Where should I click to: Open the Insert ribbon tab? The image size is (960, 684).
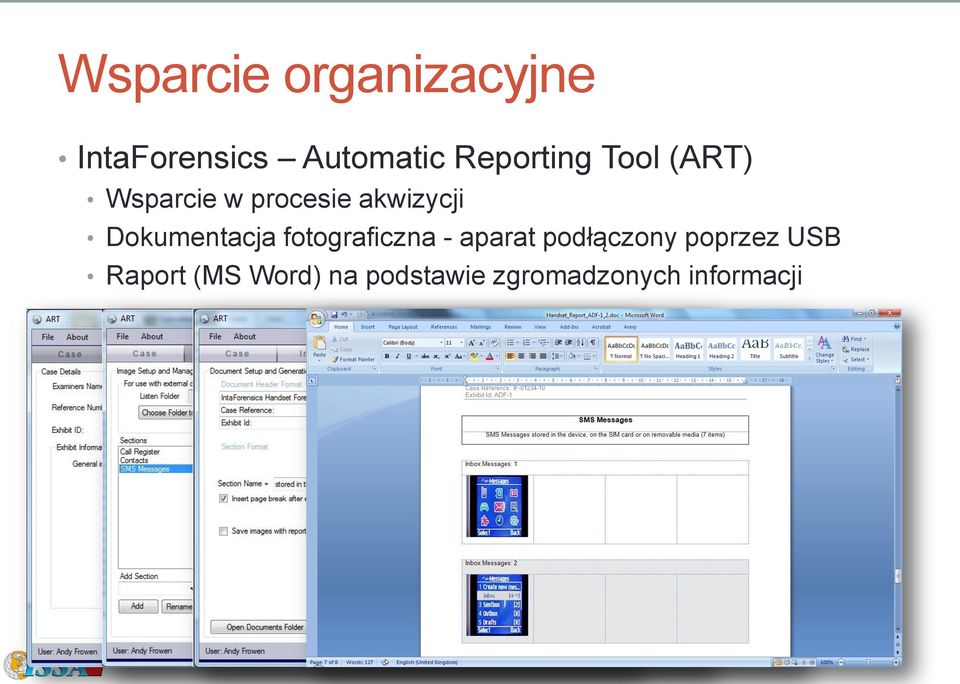[x=367, y=326]
